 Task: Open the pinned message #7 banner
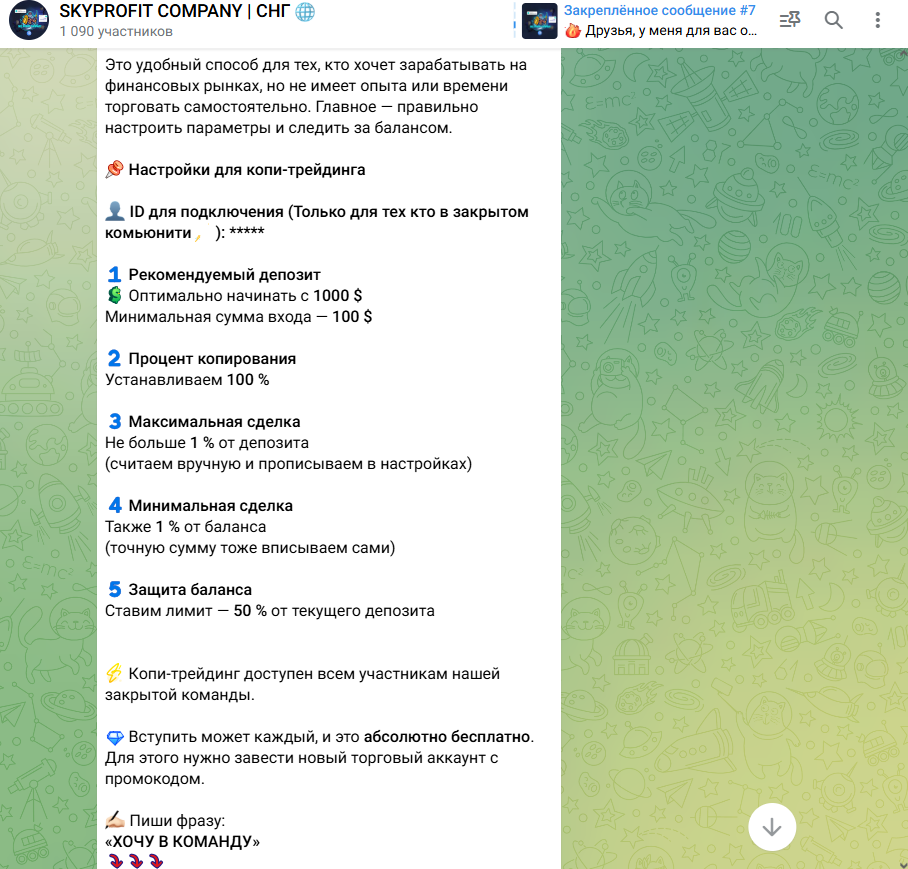point(639,21)
